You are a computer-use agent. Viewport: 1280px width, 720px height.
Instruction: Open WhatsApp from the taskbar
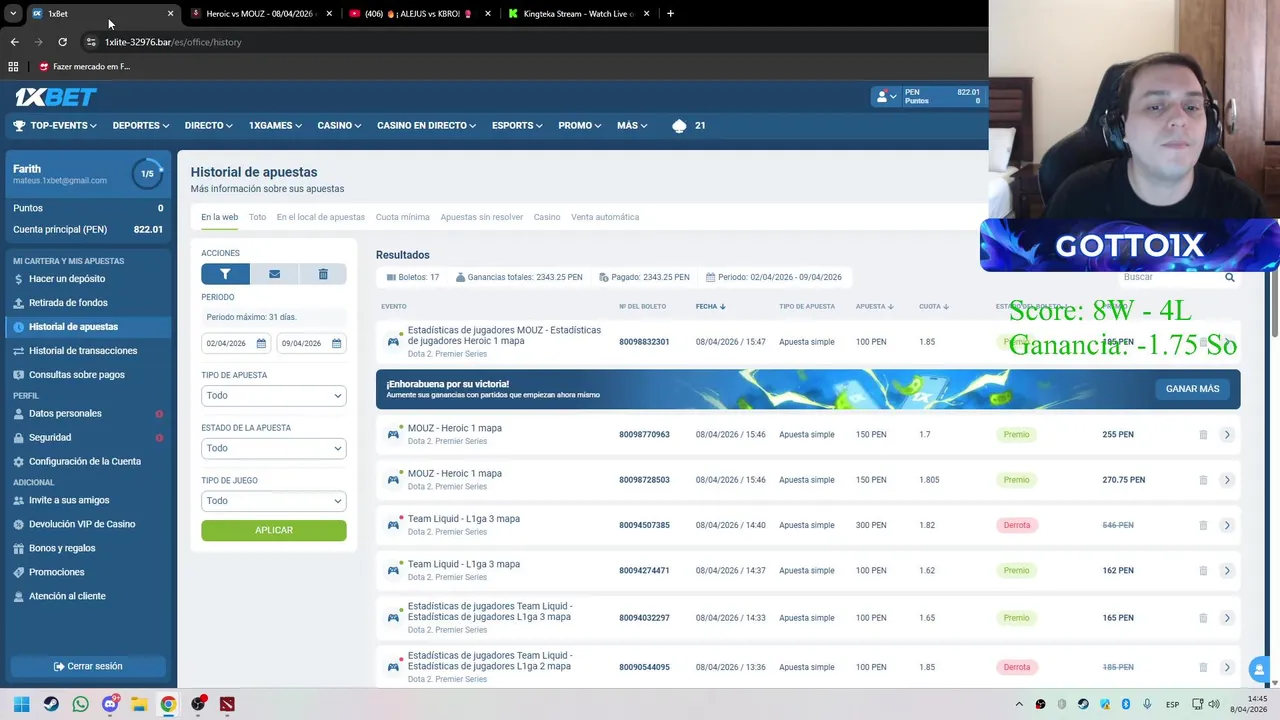[80, 704]
